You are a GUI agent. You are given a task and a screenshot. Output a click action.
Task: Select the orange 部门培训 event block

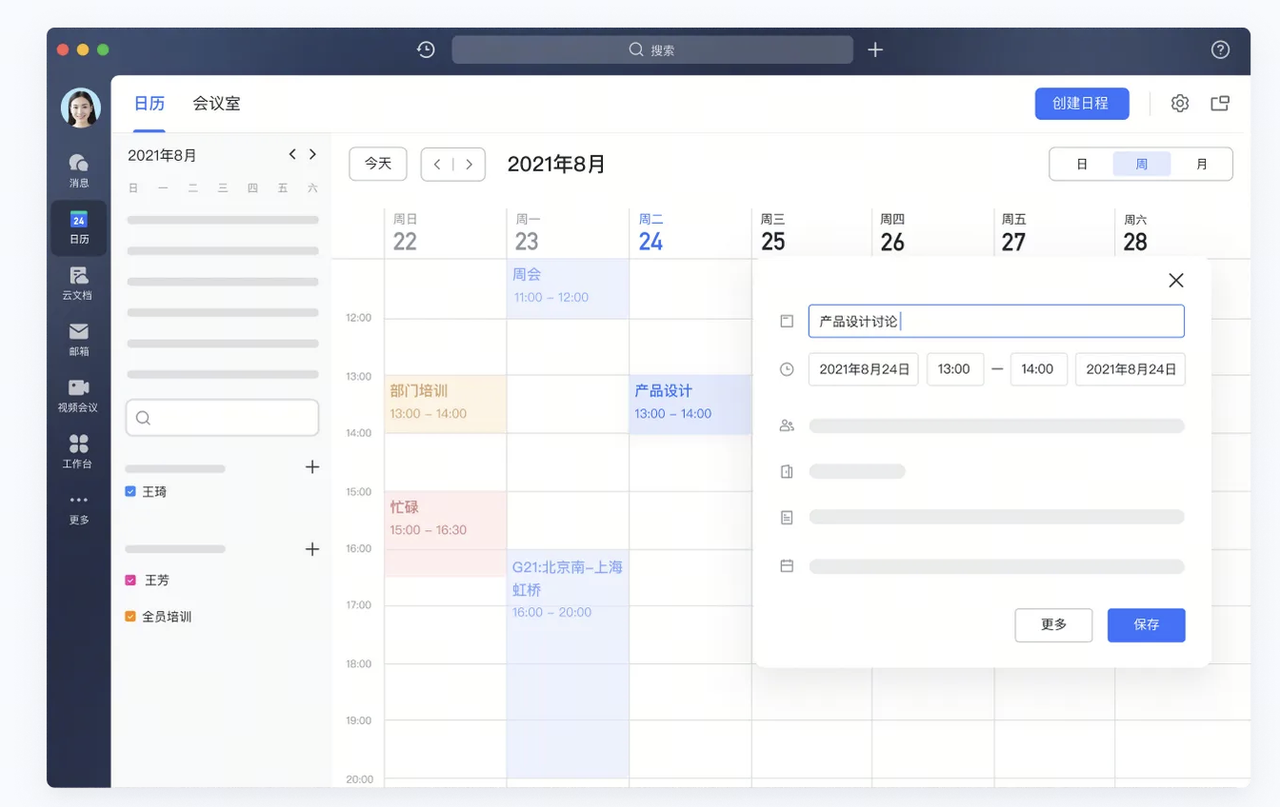pyautogui.click(x=445, y=403)
